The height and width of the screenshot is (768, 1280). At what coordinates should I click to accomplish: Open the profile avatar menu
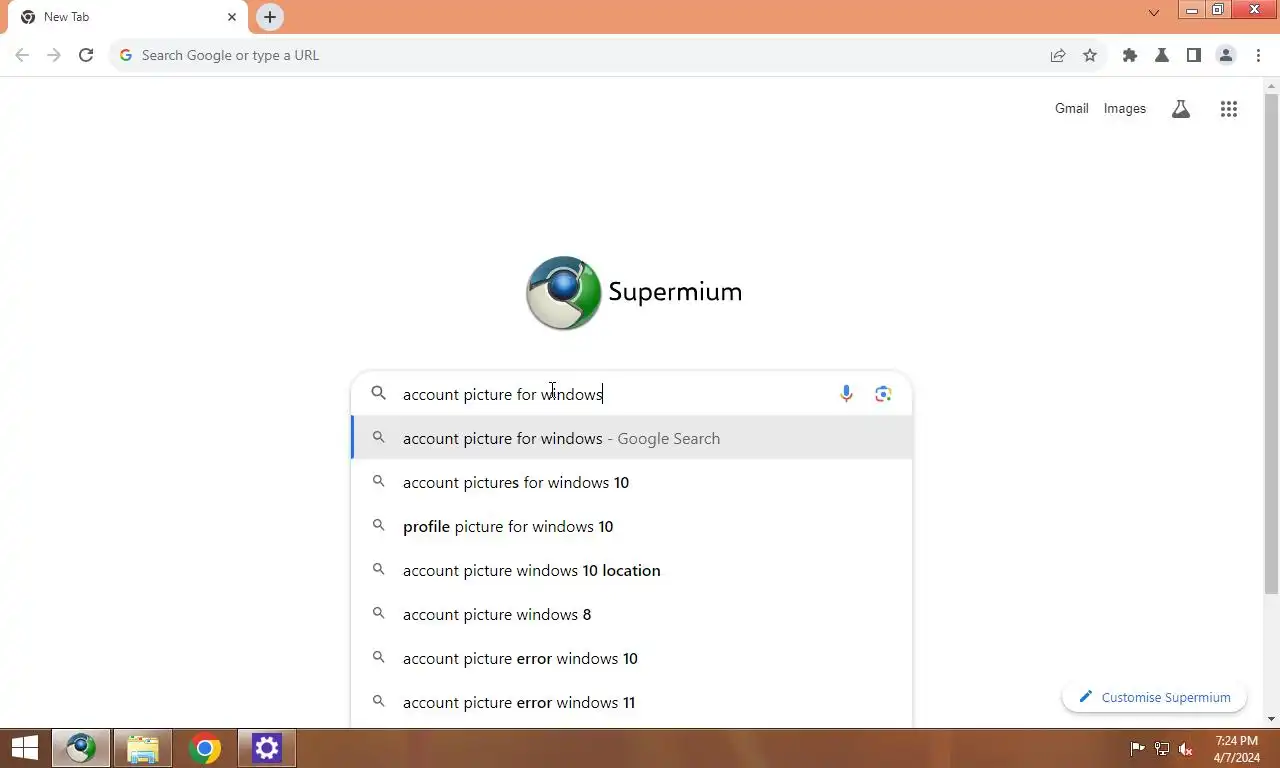1226,55
